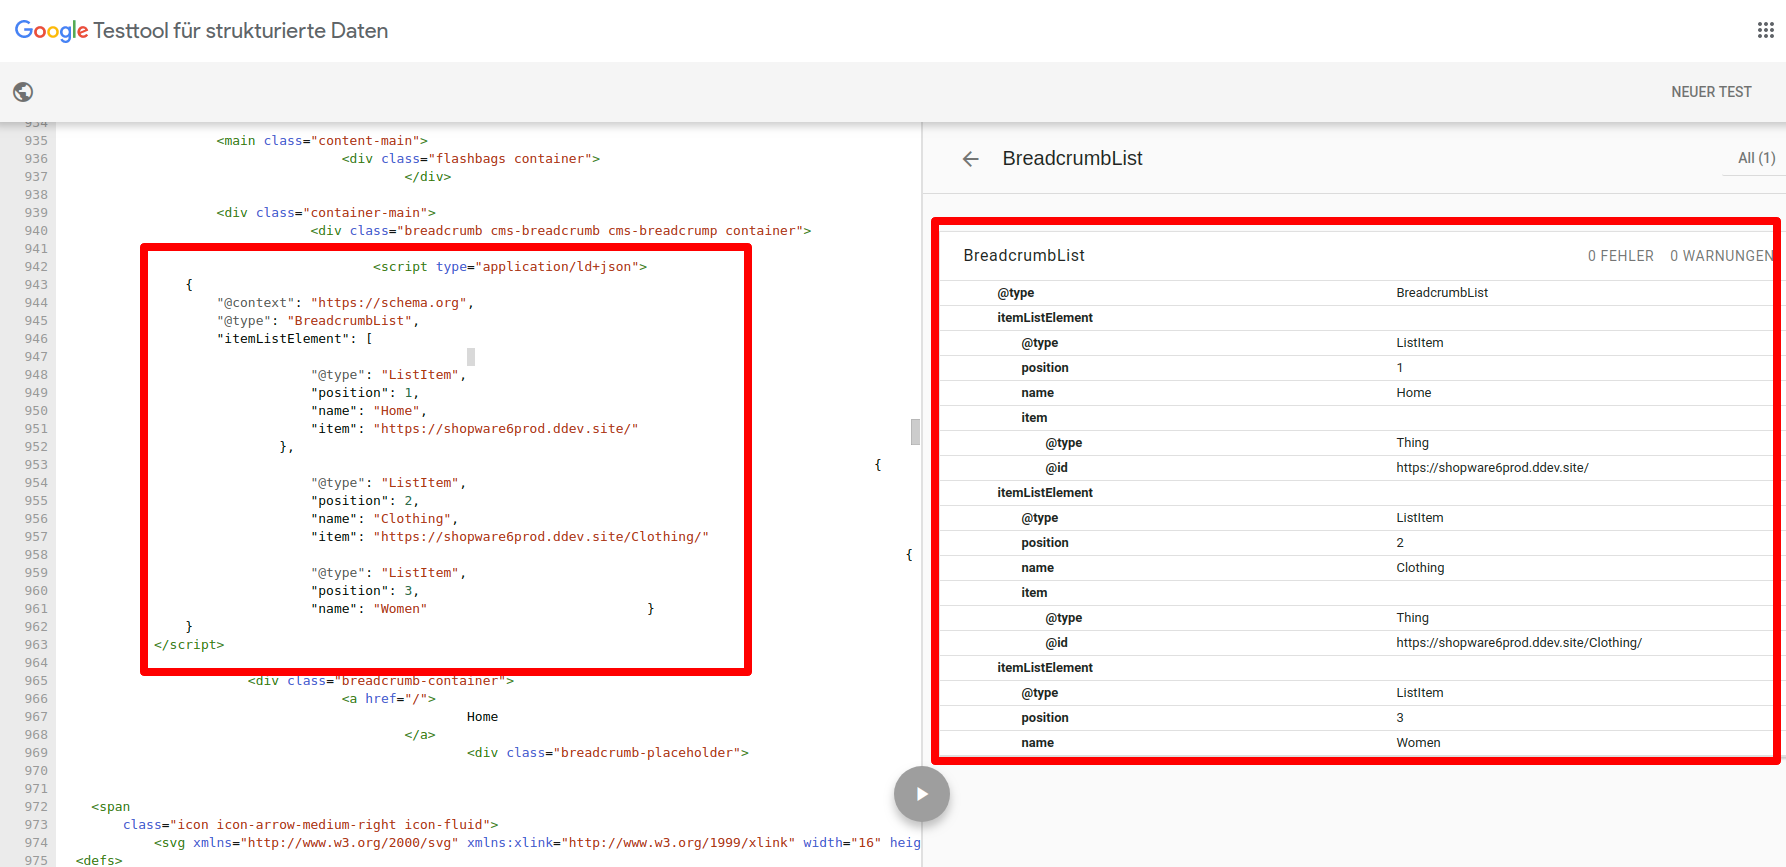Click the globe URL icon

[x=23, y=92]
